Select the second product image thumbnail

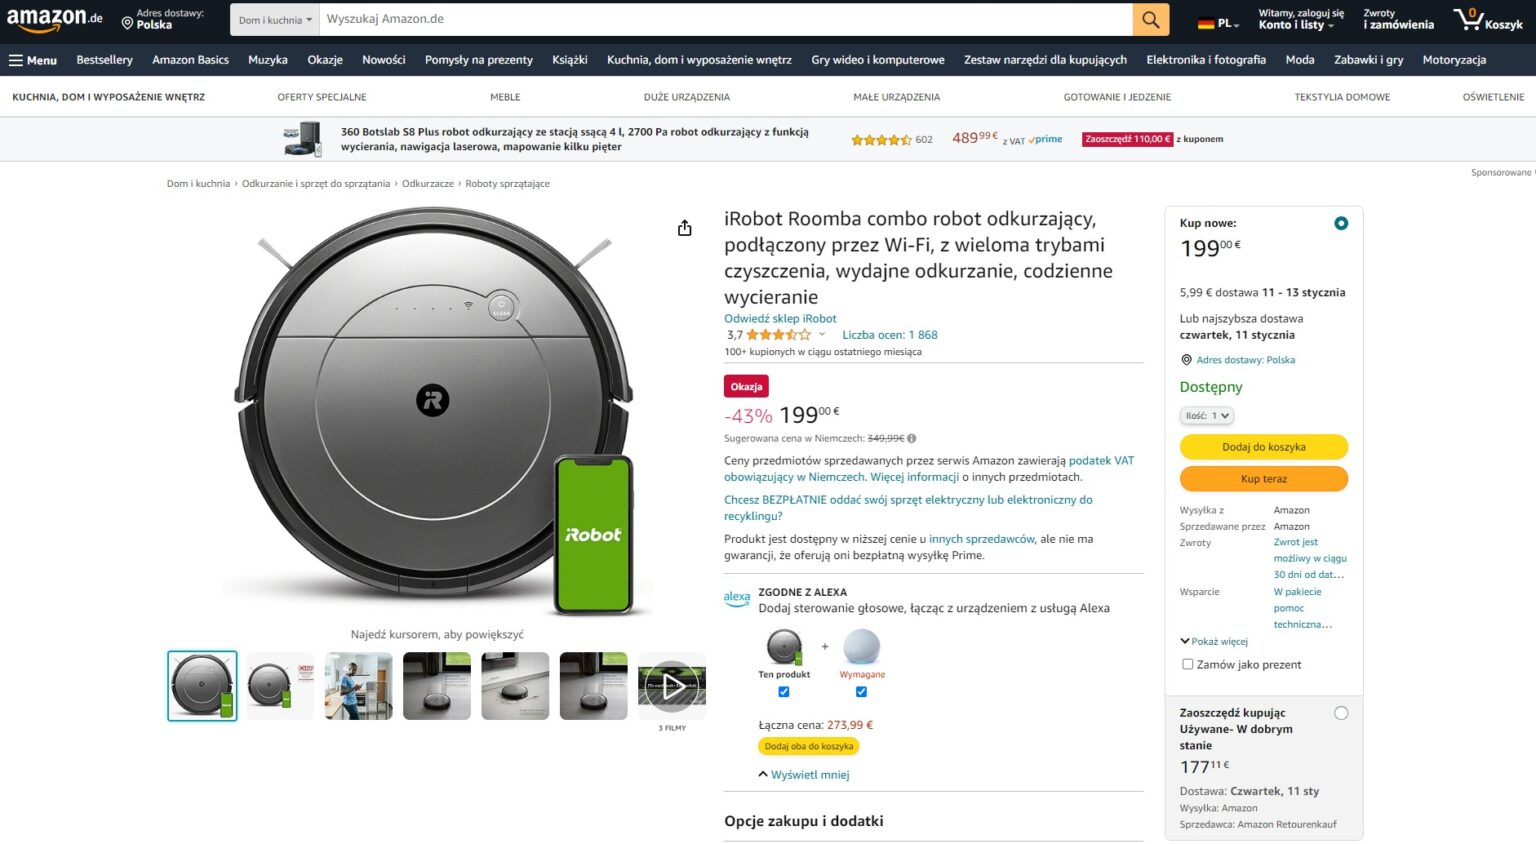coord(280,685)
